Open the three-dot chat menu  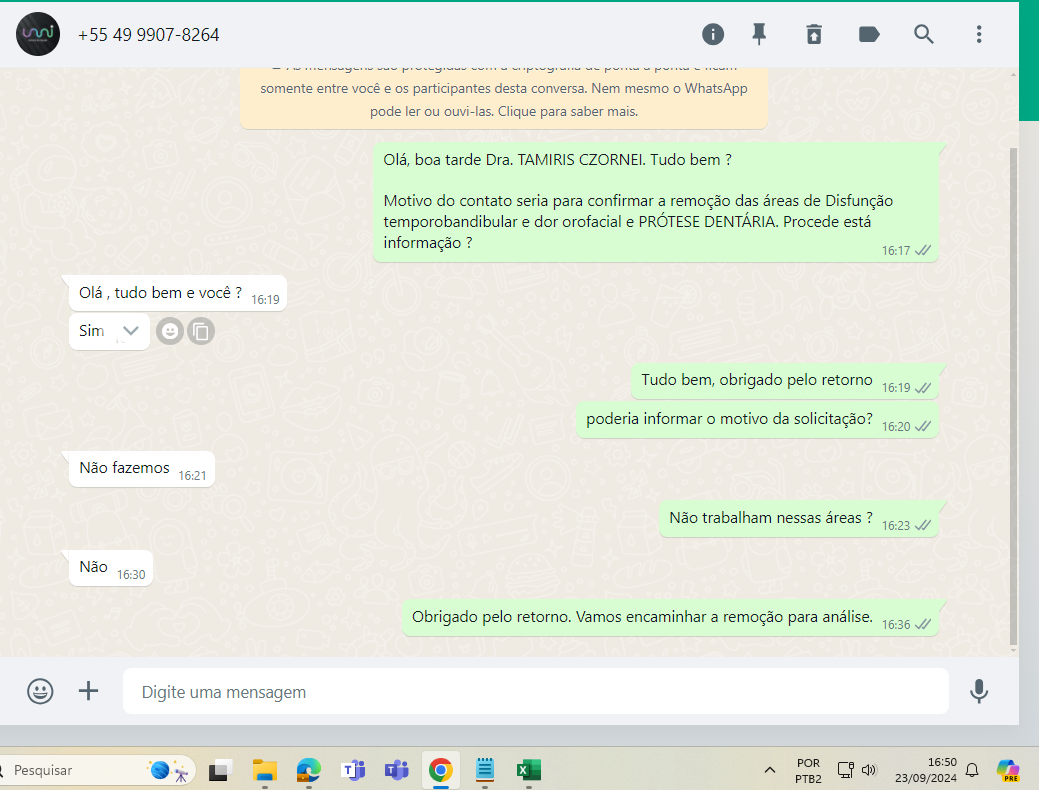click(979, 34)
